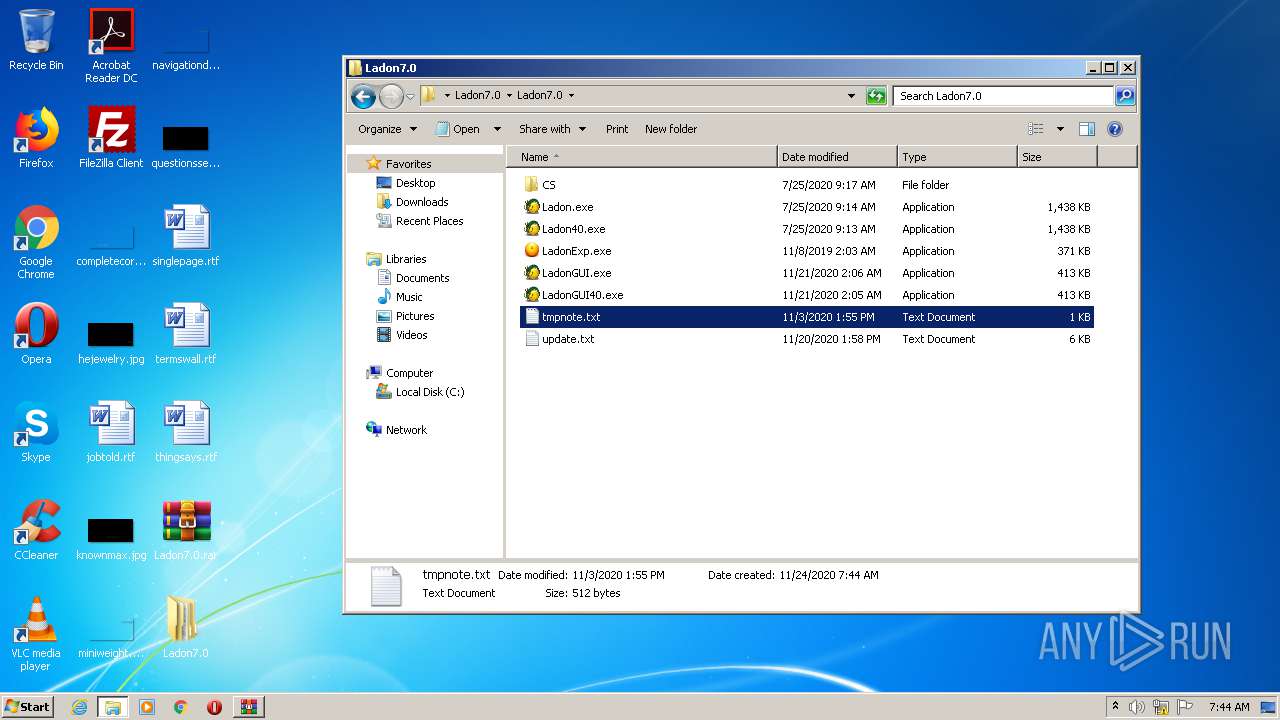Open CCleaner desktop shortcut
Screen dimensions: 1280x720
(36, 530)
